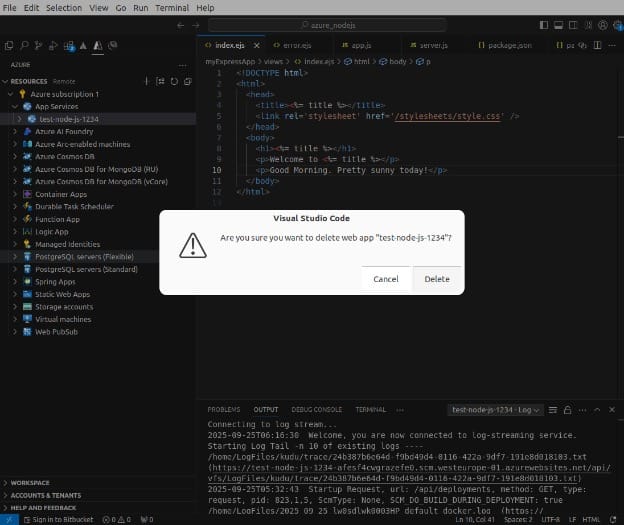Screen dimensions: 624x525
Task: Split the editor to the right
Action: coord(597,45)
